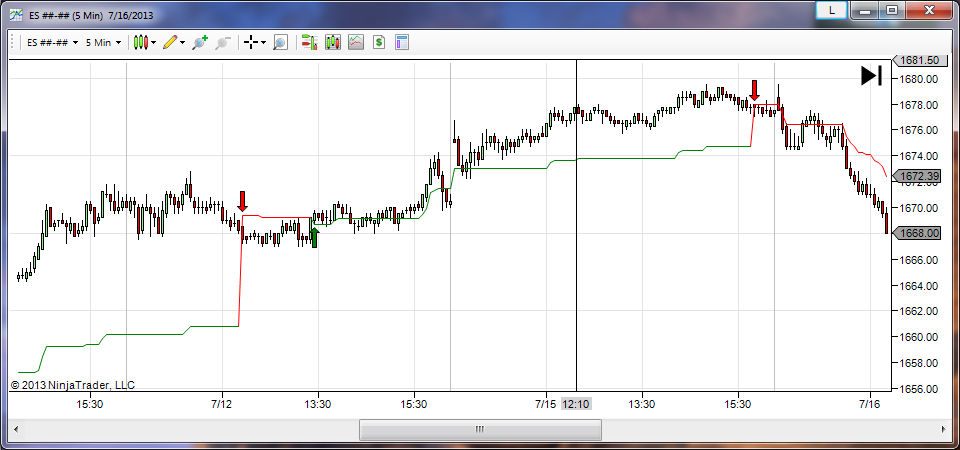Click the horizontal scrollbar thumb

coord(480,429)
